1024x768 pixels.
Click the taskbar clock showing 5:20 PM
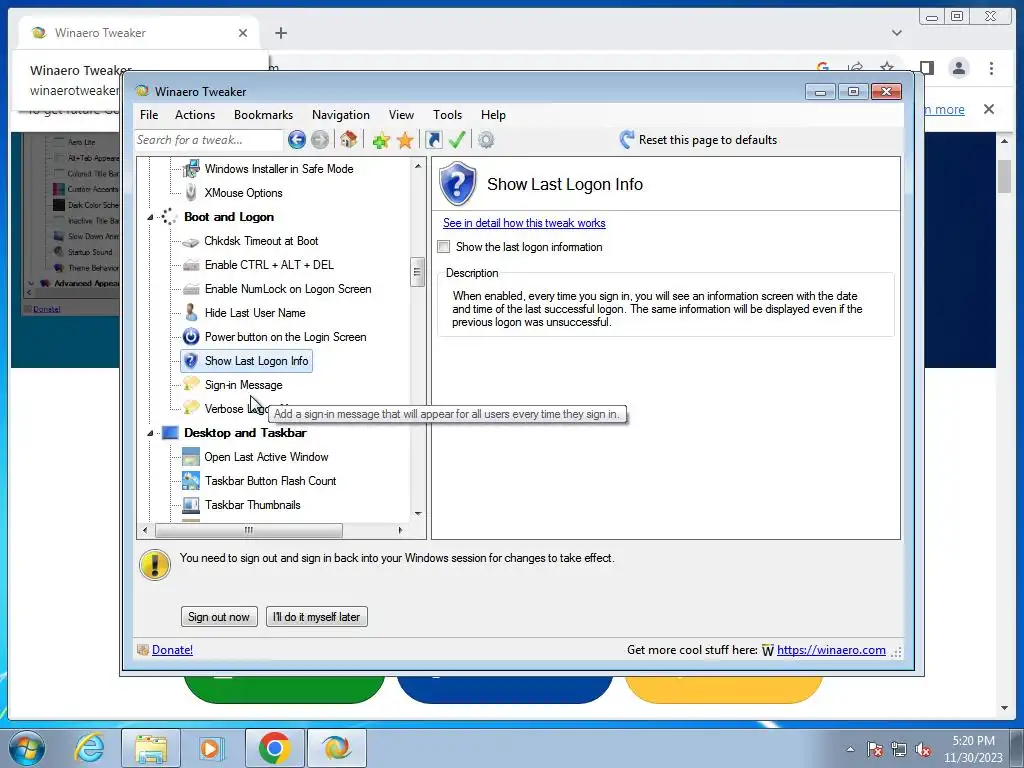click(973, 749)
